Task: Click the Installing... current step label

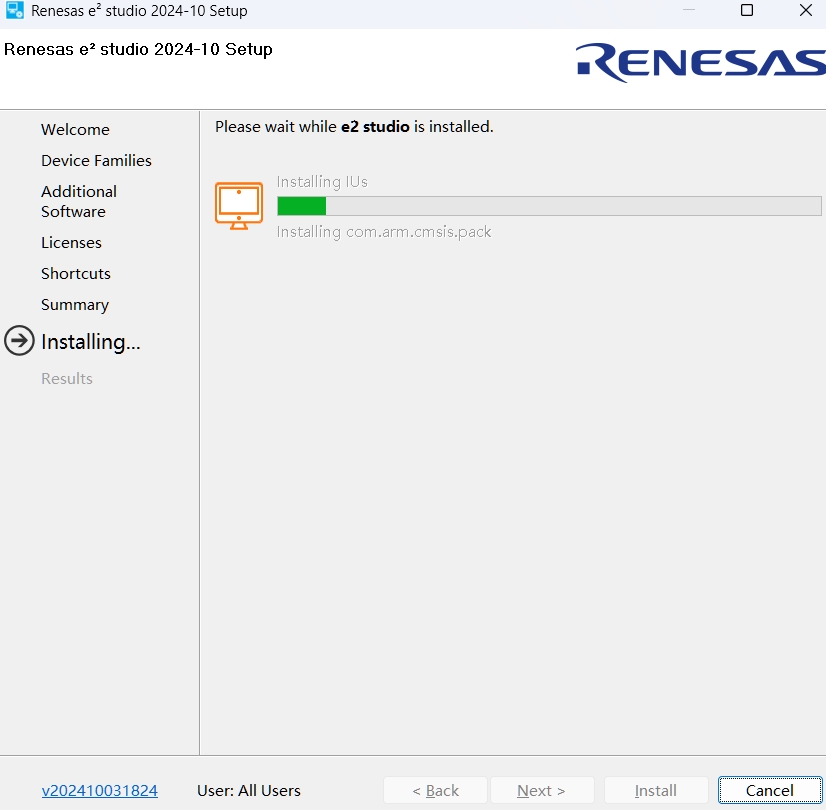Action: coord(91,342)
